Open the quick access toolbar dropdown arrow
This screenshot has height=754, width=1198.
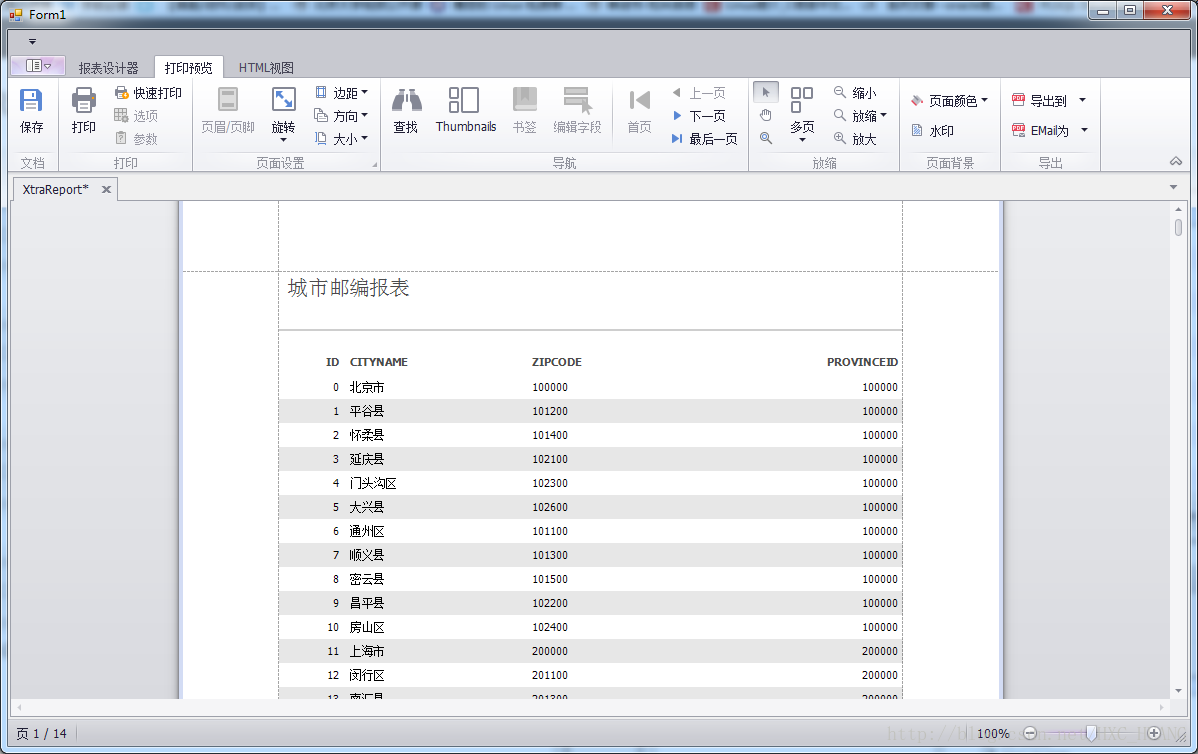click(32, 42)
